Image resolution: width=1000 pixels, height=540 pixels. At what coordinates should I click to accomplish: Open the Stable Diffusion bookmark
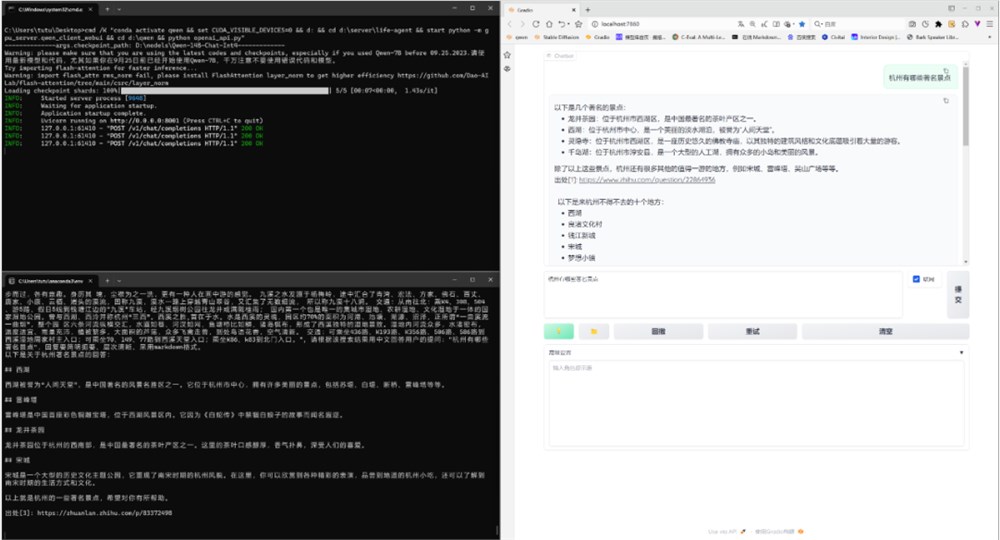pyautogui.click(x=557, y=37)
